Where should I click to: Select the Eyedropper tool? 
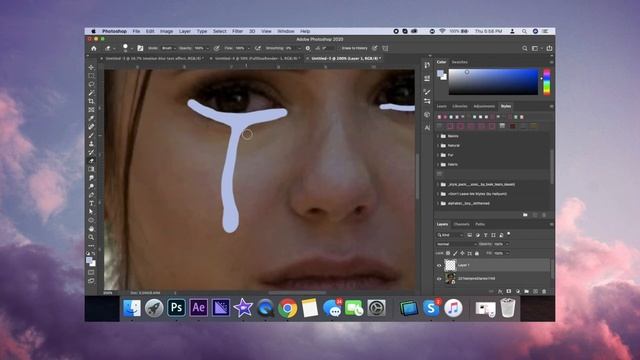pyautogui.click(x=91, y=118)
